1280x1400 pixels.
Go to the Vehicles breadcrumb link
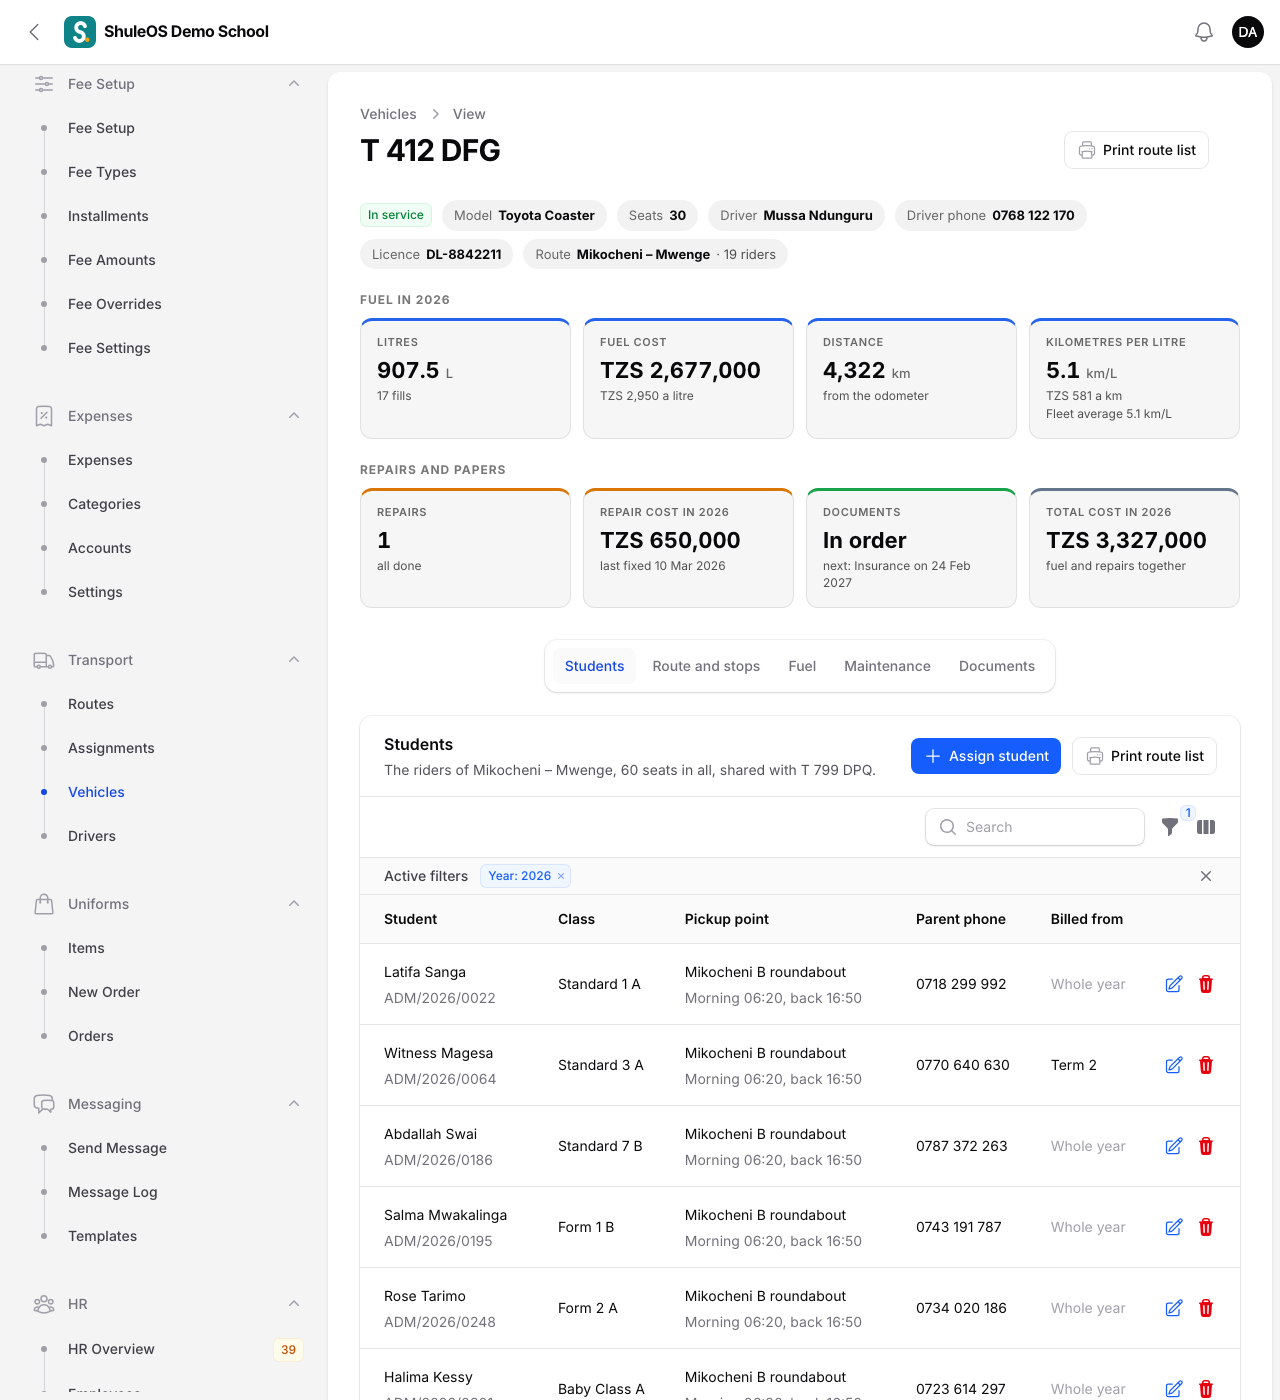pyautogui.click(x=388, y=114)
